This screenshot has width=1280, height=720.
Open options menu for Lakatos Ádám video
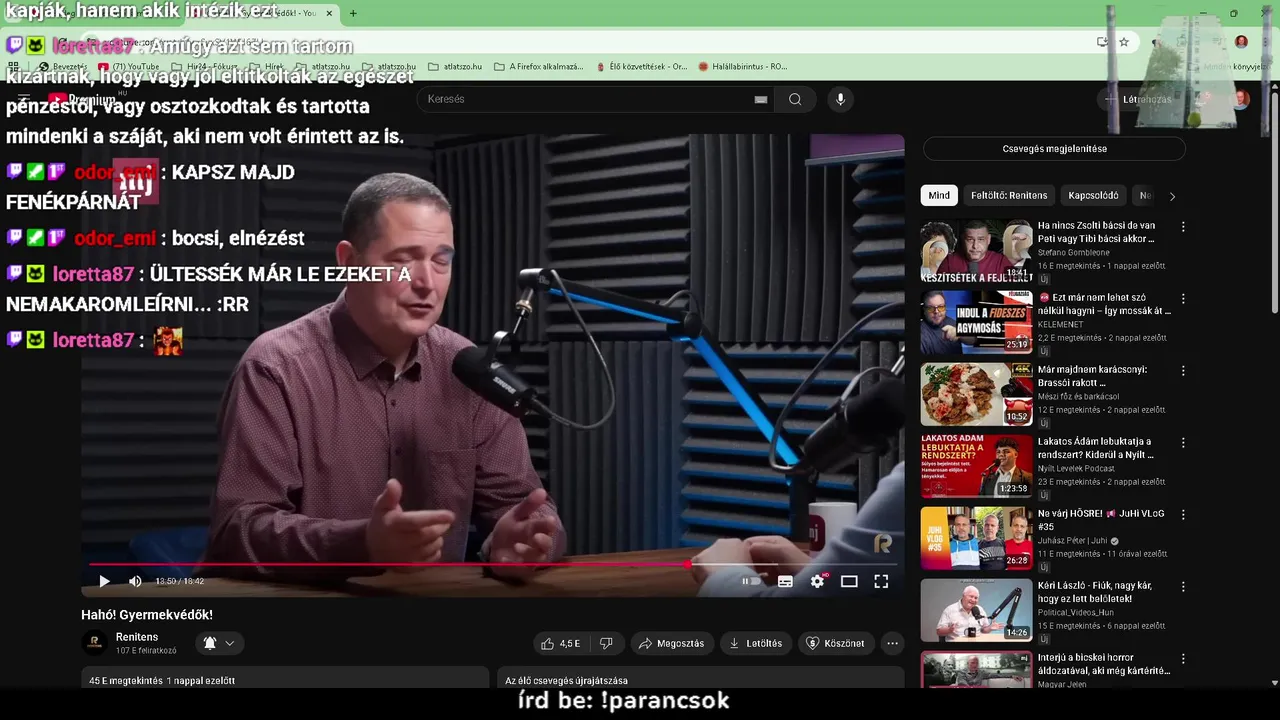click(1183, 443)
